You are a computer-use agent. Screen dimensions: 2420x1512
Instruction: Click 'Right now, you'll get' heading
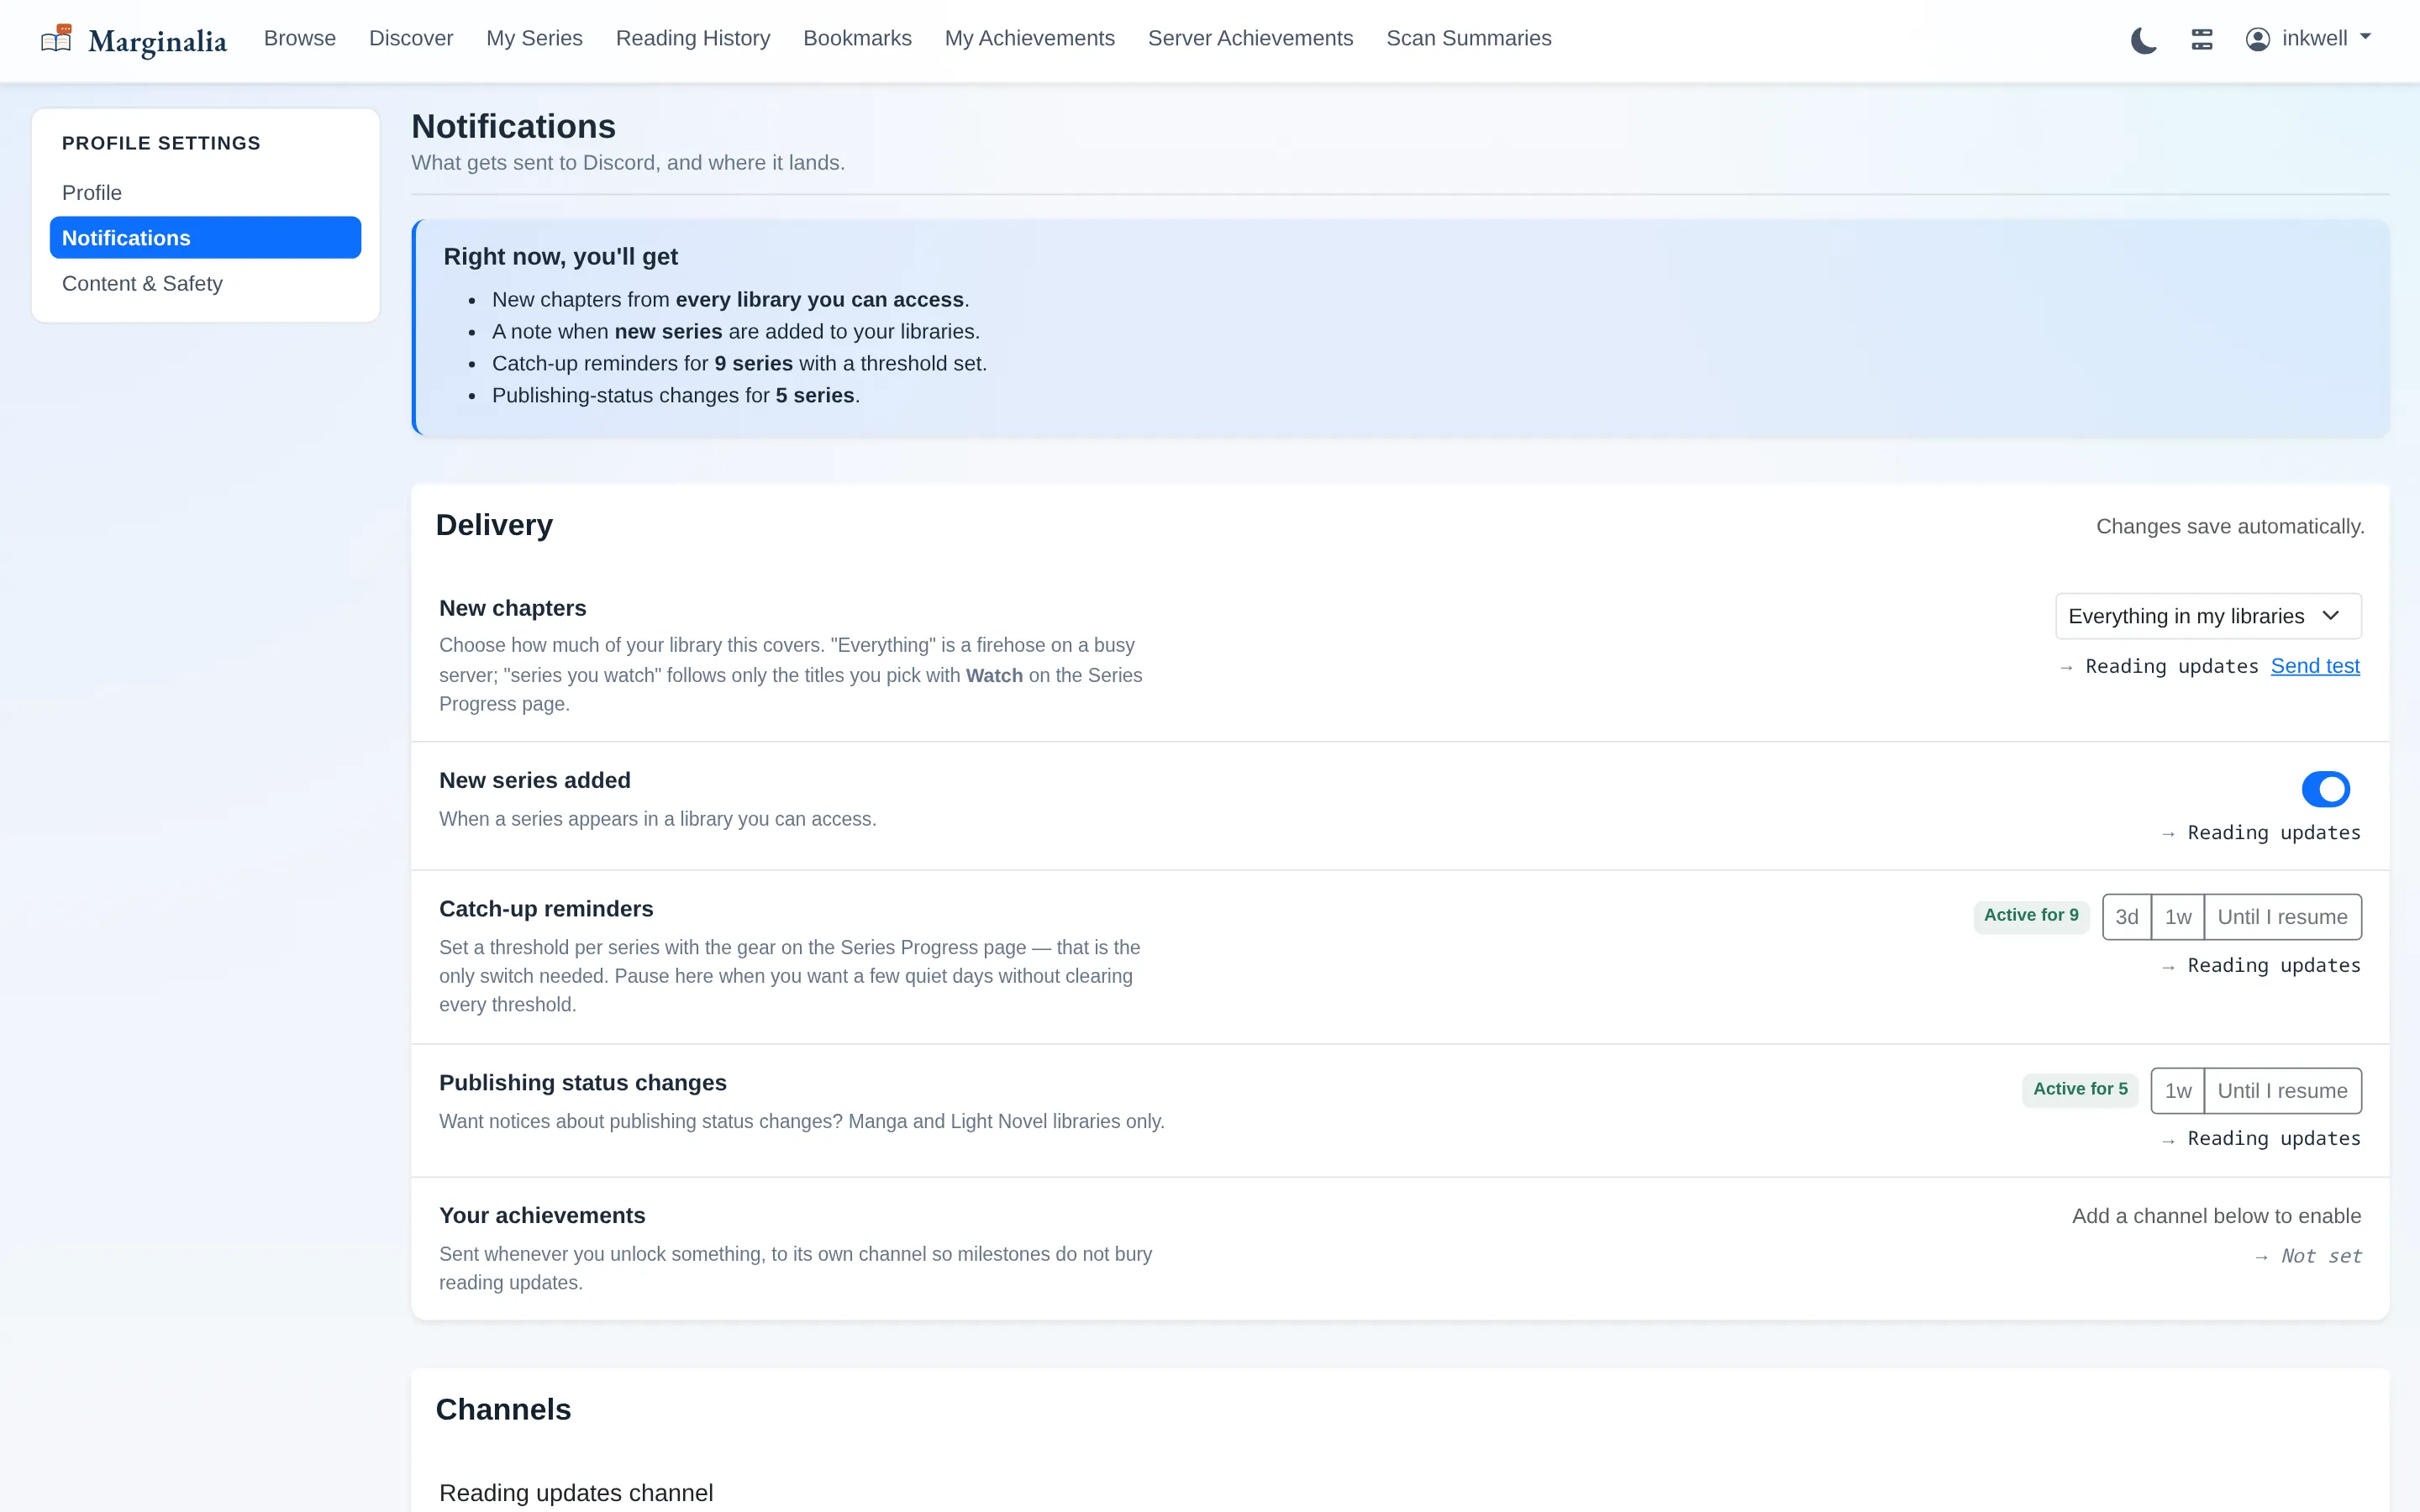pyautogui.click(x=560, y=257)
